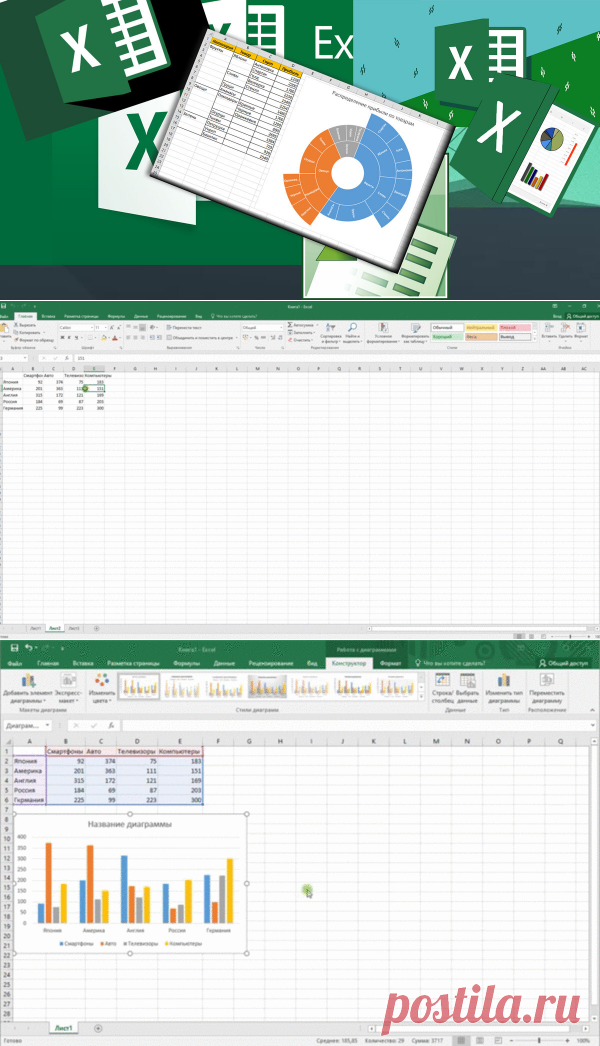Click chart title Название диаграммы
600x1046 pixels.
(129, 825)
